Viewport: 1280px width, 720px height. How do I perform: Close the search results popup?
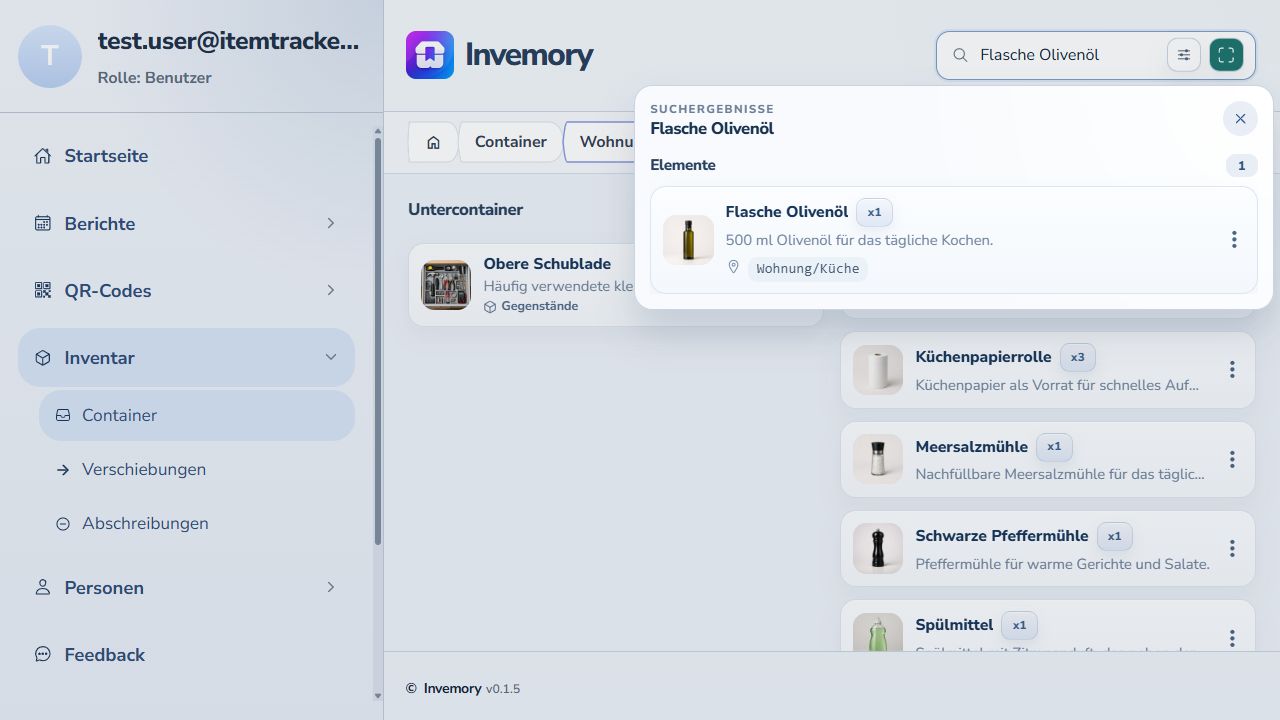[1240, 119]
